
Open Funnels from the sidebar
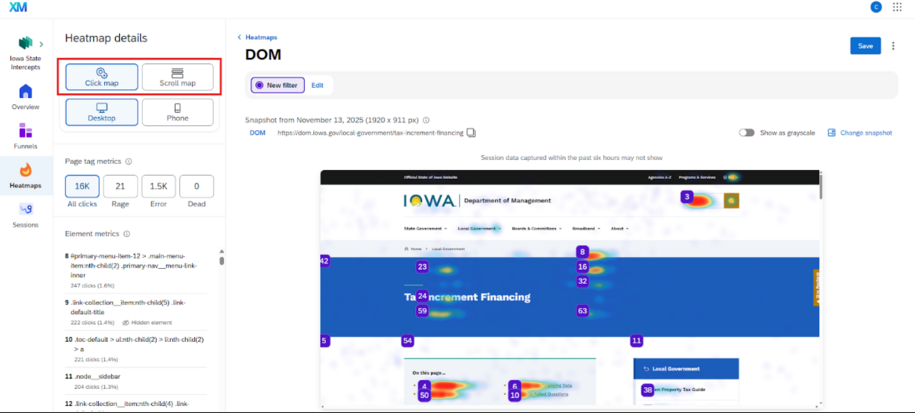(x=26, y=137)
